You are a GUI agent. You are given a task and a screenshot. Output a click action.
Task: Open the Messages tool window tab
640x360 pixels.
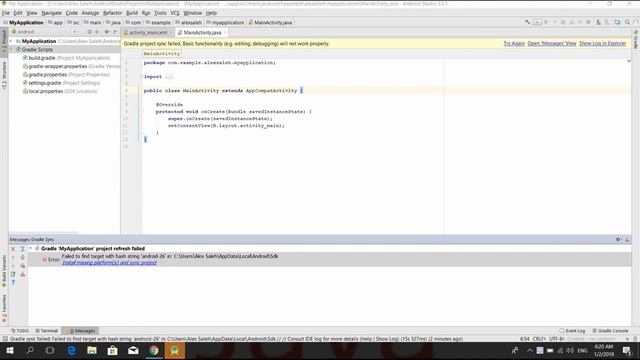click(x=80, y=331)
